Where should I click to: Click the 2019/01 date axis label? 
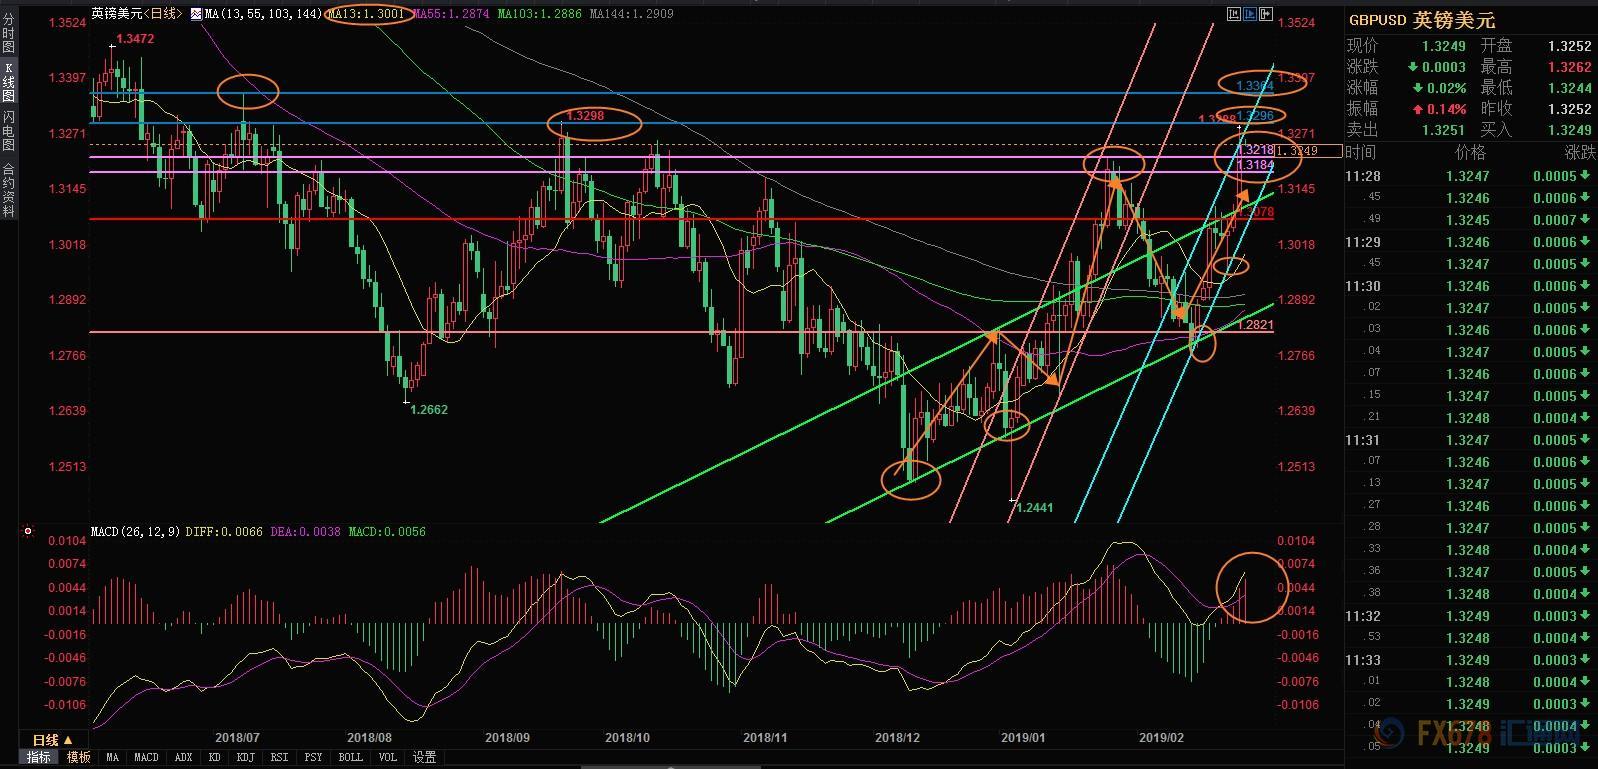pyautogui.click(x=1023, y=738)
